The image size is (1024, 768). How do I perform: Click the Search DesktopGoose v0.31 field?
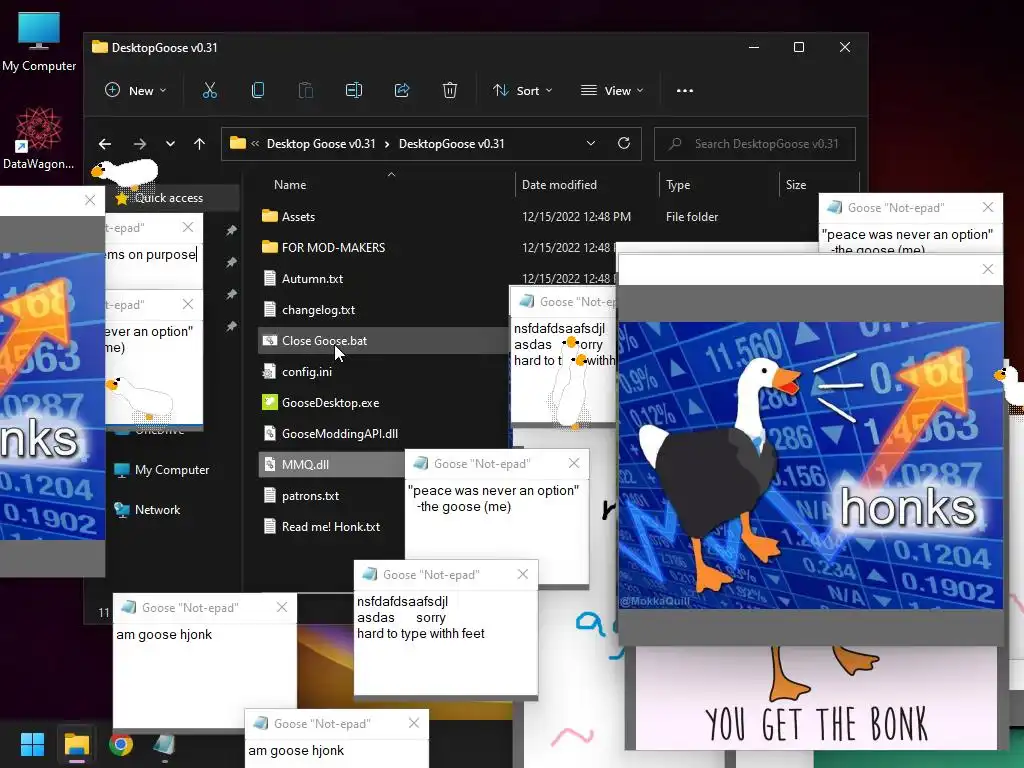[x=755, y=144]
